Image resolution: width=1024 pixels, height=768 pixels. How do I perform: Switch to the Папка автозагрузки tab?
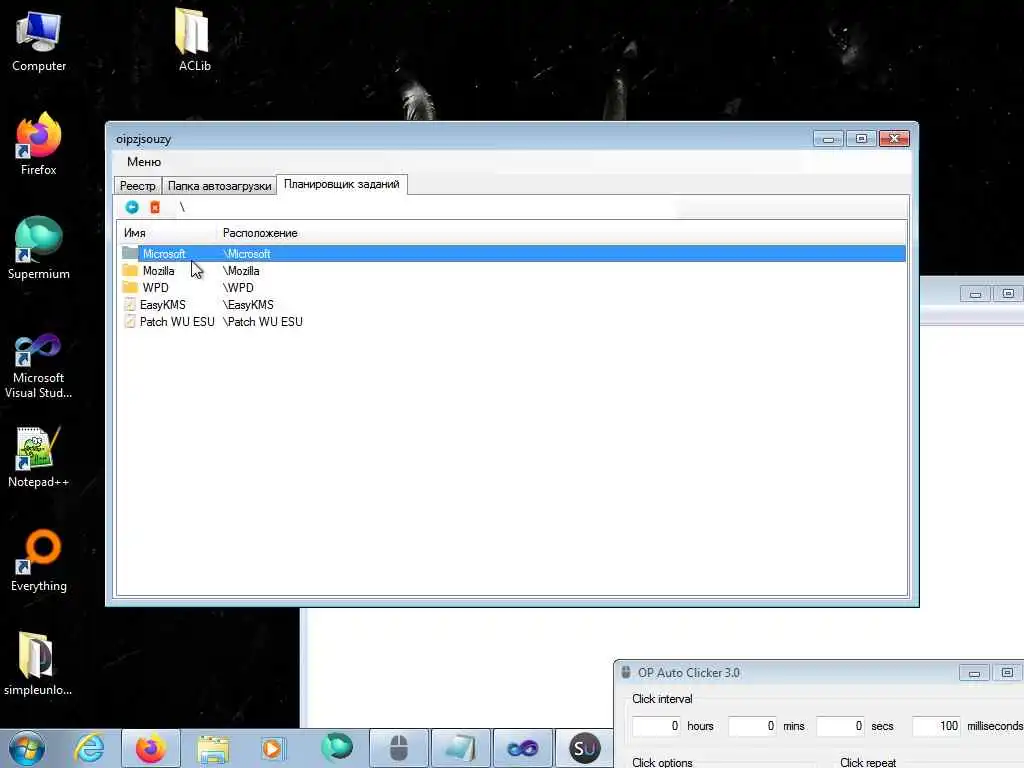pos(219,185)
